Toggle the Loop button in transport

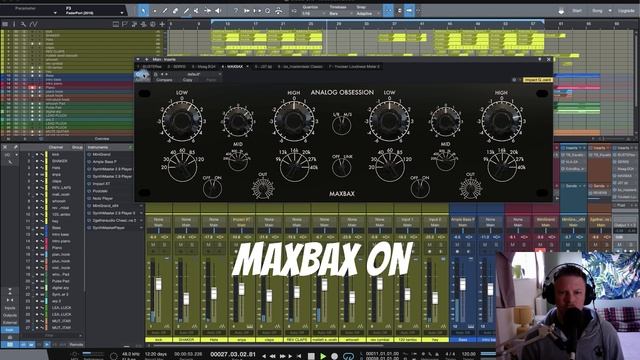coord(348,356)
